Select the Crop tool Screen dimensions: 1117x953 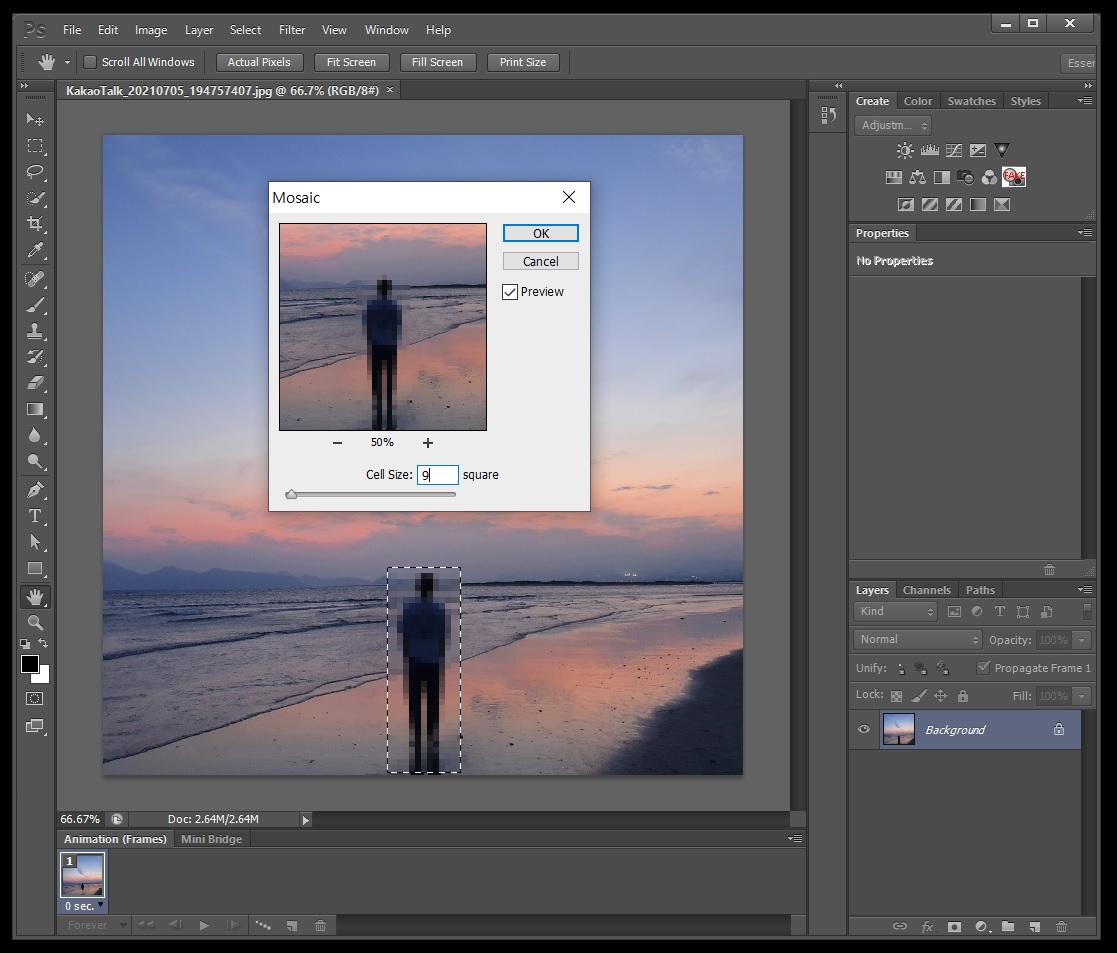click(x=35, y=223)
